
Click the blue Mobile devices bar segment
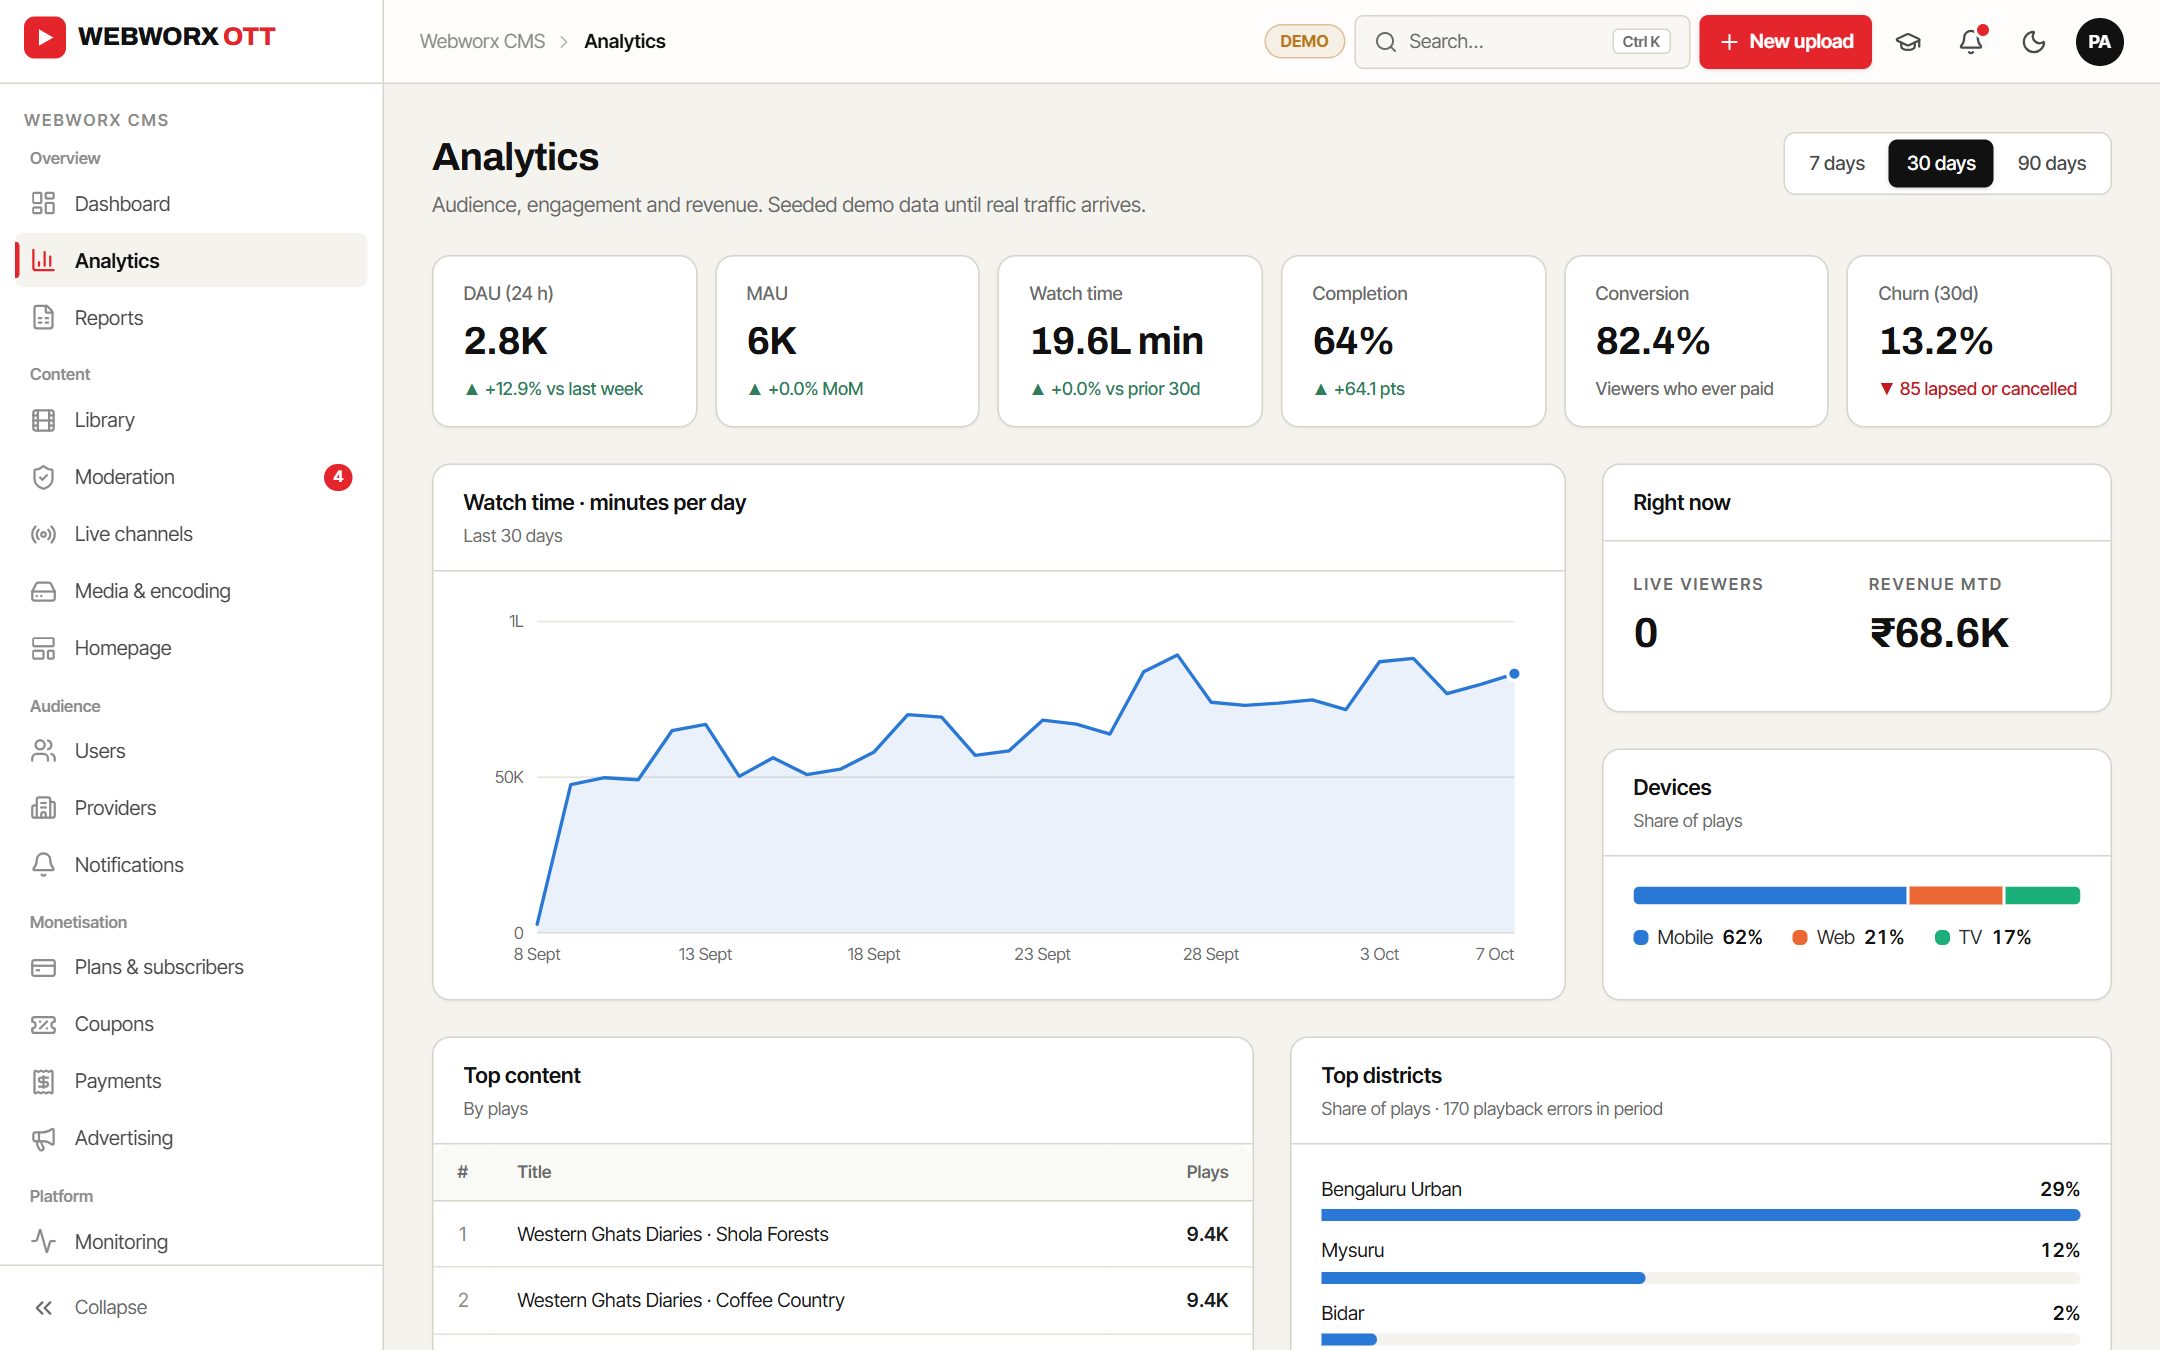coord(1769,895)
